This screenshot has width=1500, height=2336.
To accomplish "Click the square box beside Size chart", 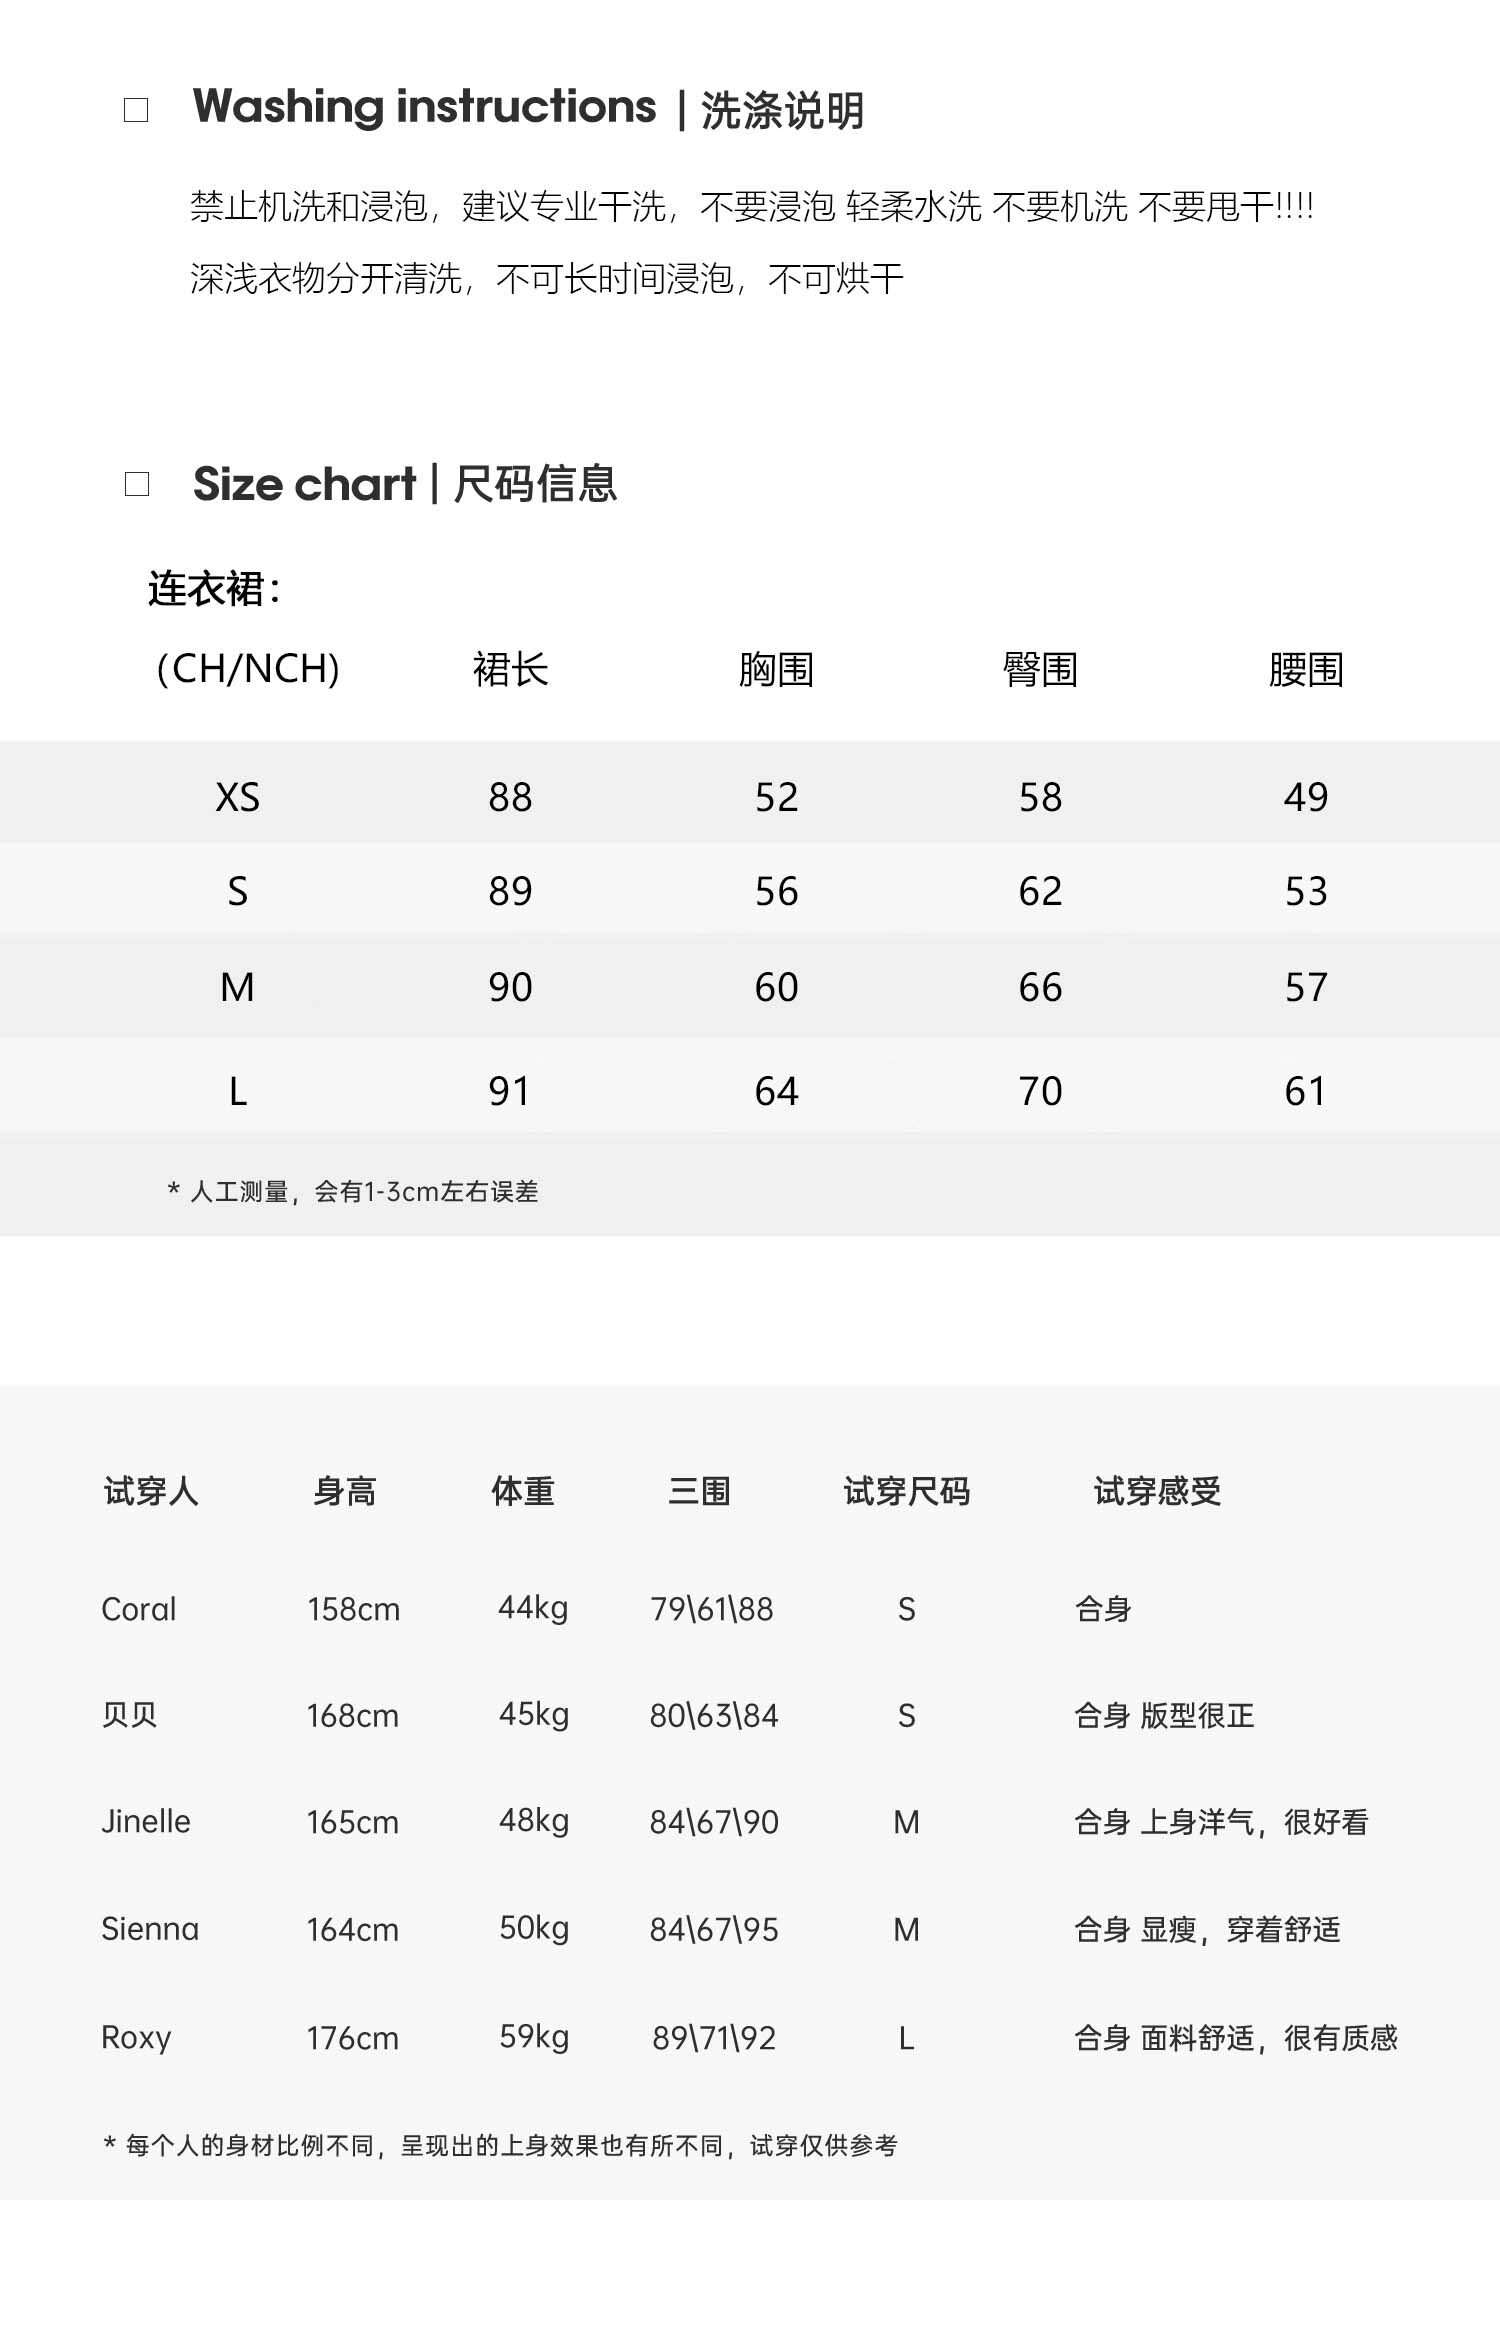I will point(136,485).
